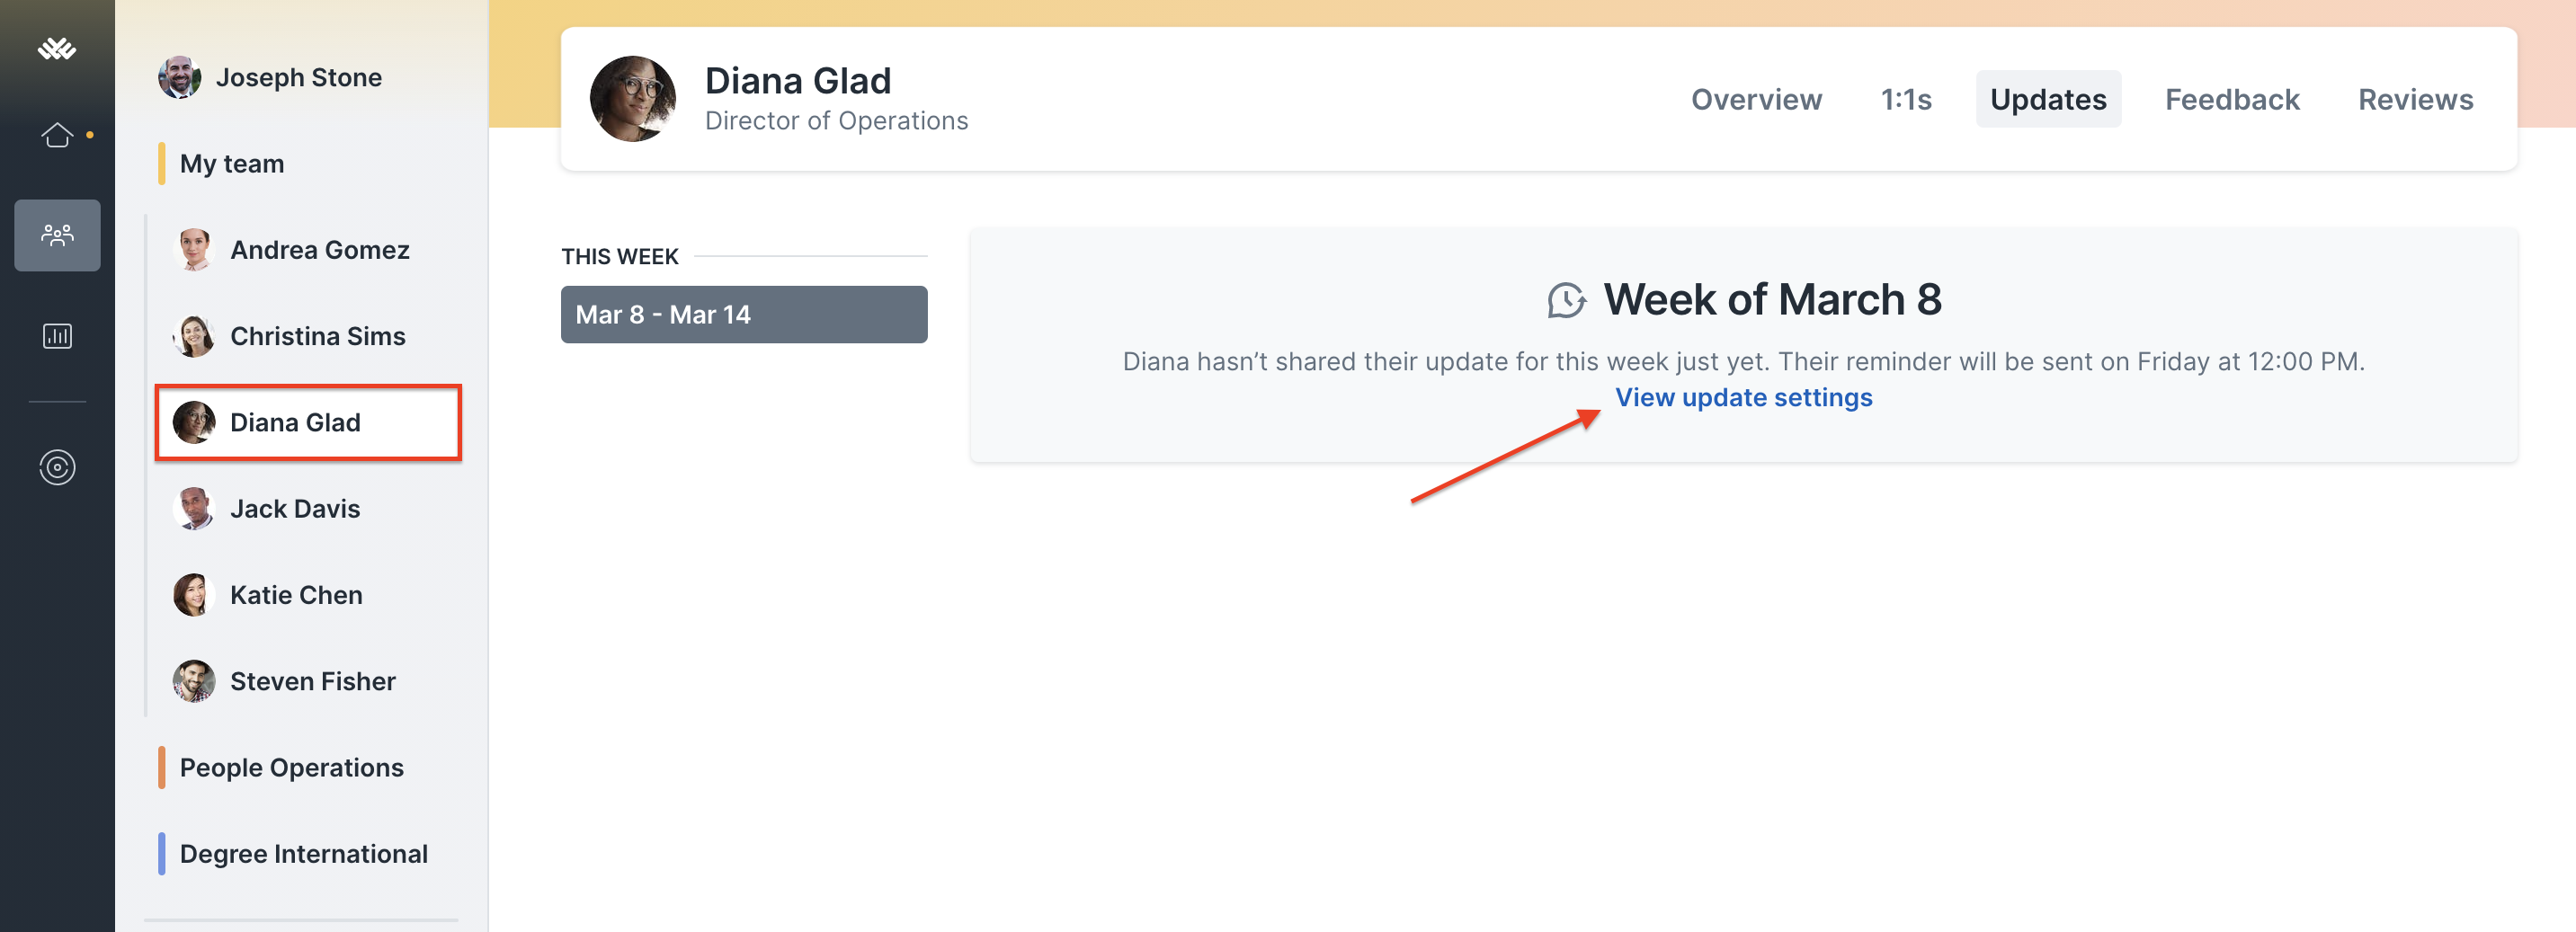The height and width of the screenshot is (932, 2576).
Task: Expand the People Operations group
Action: (x=291, y=767)
